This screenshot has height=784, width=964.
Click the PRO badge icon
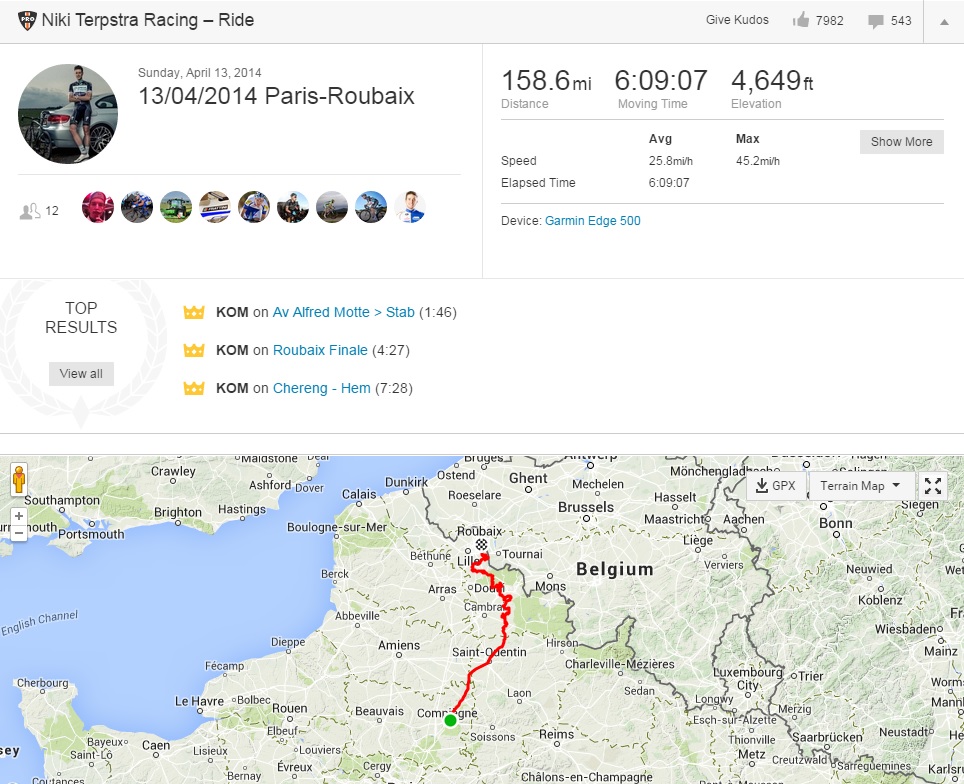pos(24,20)
